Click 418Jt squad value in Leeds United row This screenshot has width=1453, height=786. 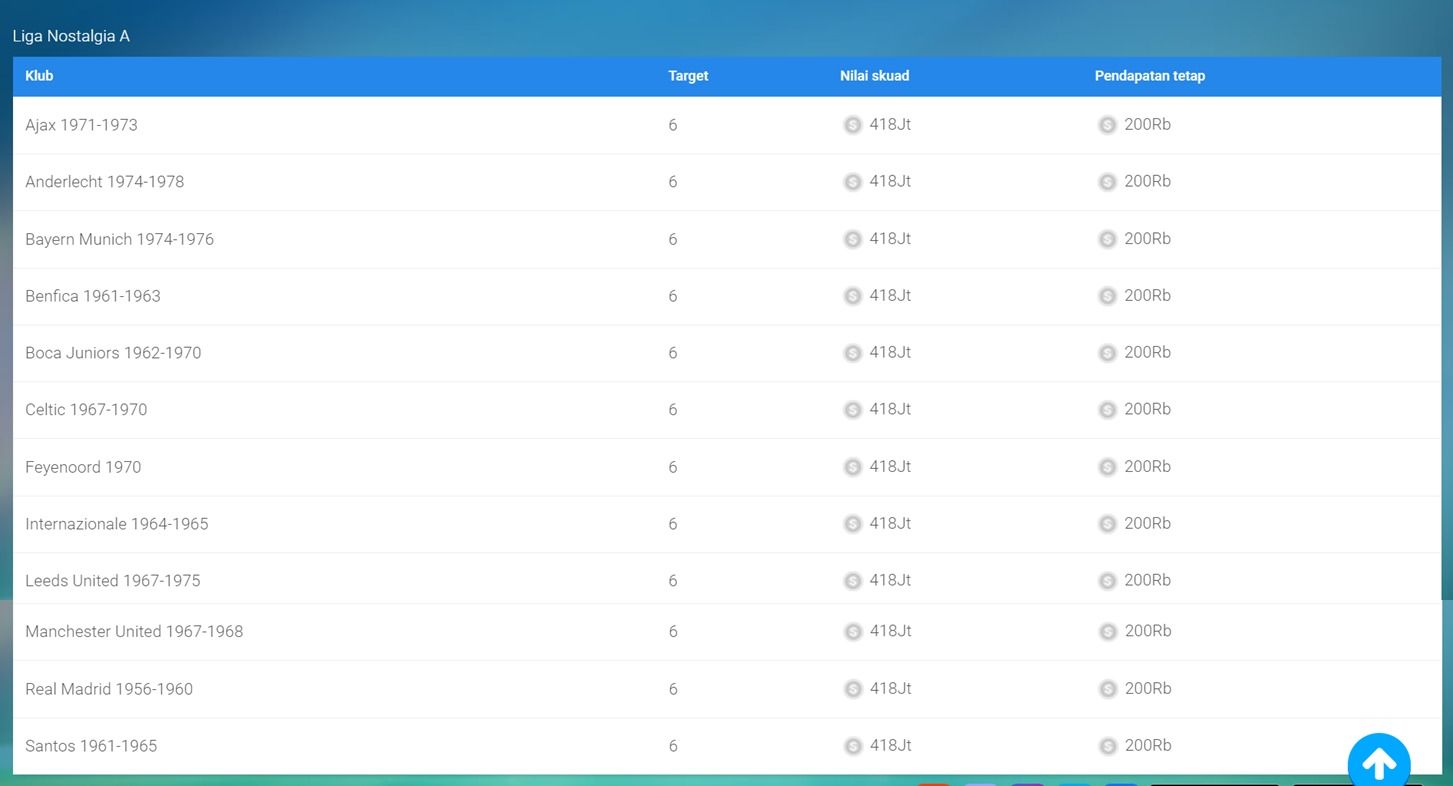pyautogui.click(x=890, y=580)
